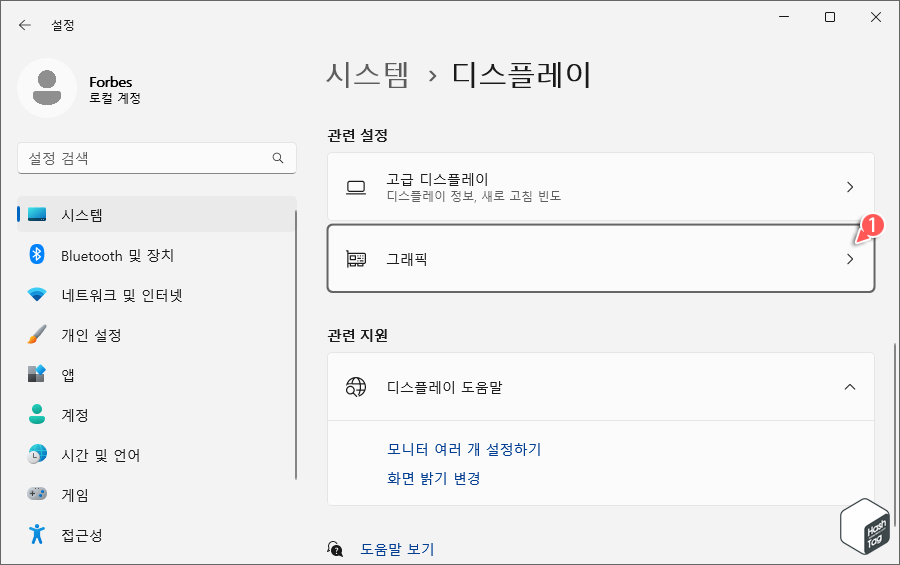Open the 게임 category
Screen dimensions: 900x565
pyautogui.click(x=157, y=494)
